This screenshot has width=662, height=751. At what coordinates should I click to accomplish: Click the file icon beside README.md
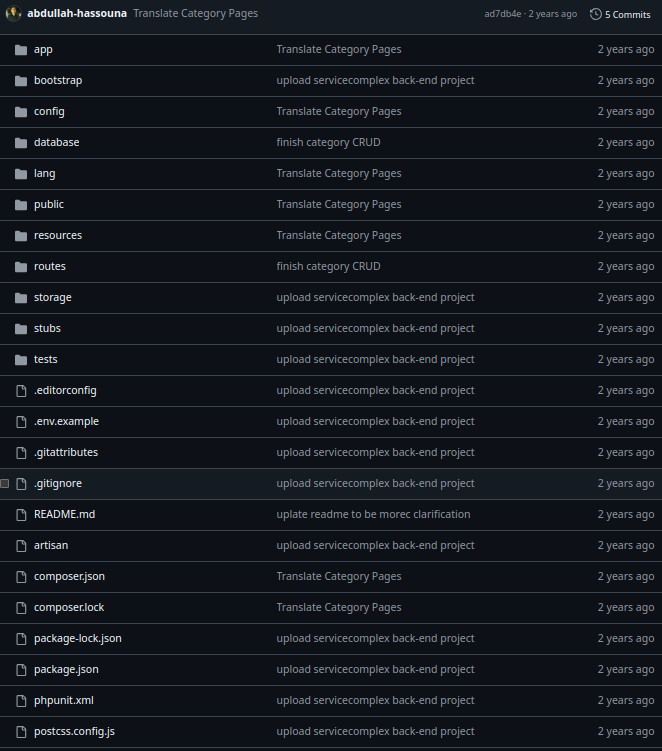pos(21,514)
